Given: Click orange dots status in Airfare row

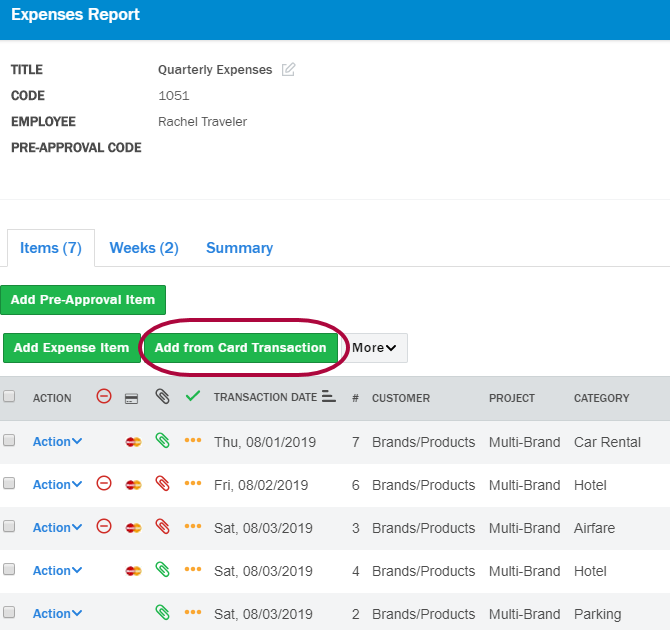Looking at the screenshot, I should click(x=193, y=526).
